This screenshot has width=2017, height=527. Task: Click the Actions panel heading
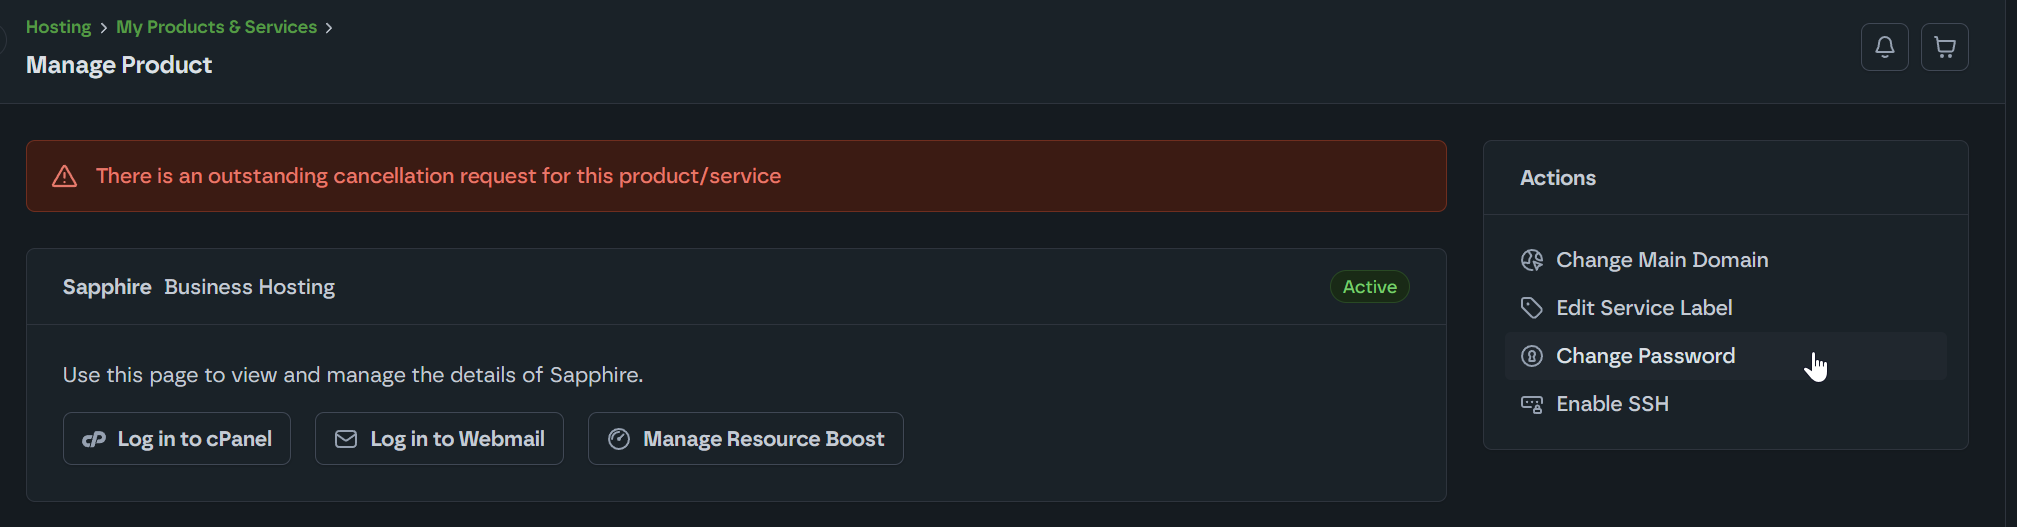click(1557, 178)
